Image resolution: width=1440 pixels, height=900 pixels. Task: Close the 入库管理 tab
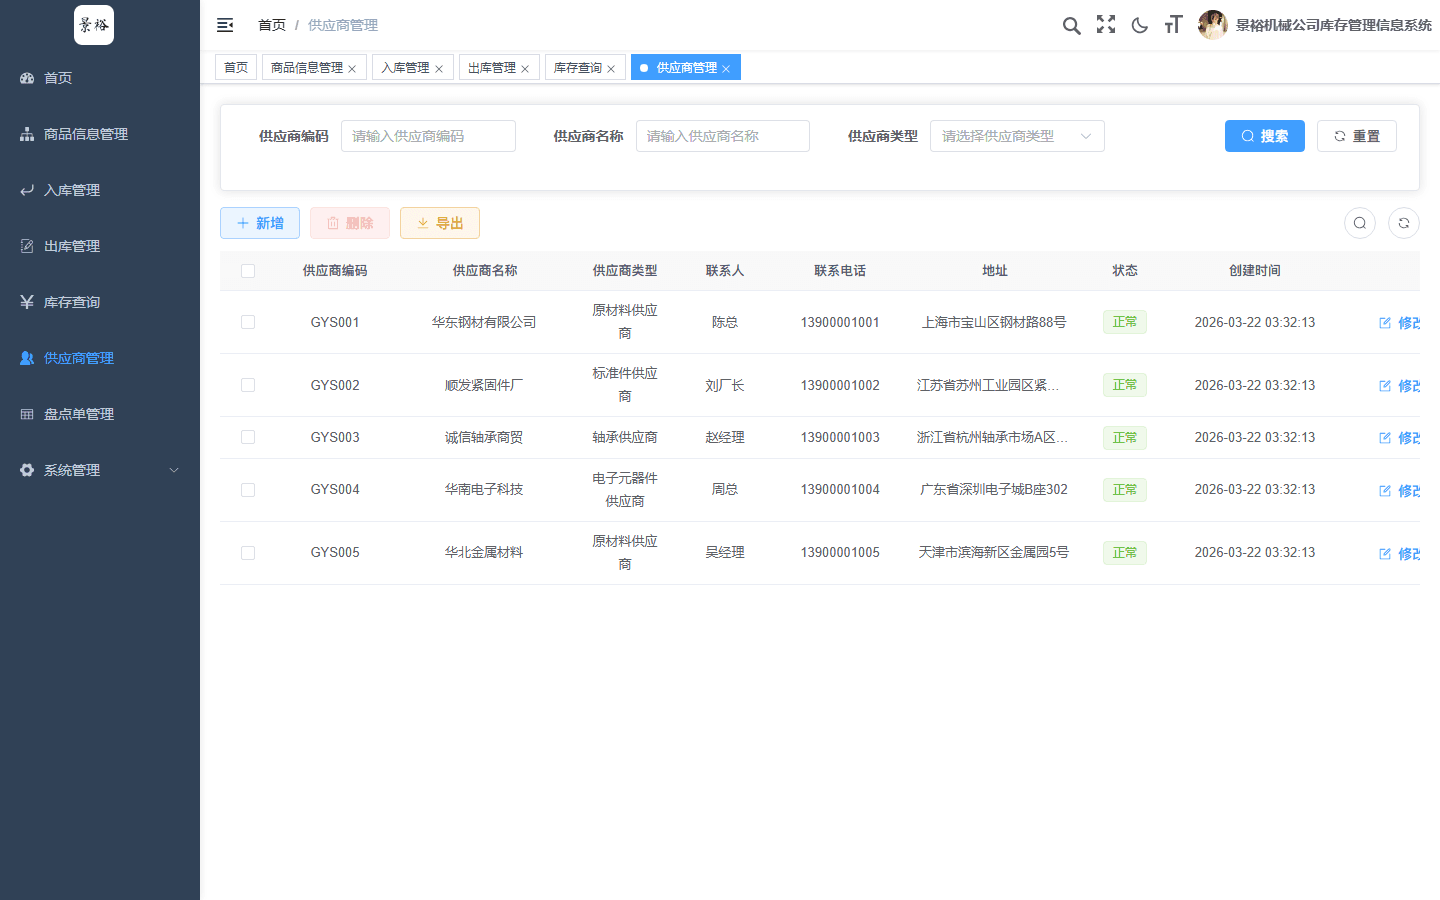(x=439, y=69)
